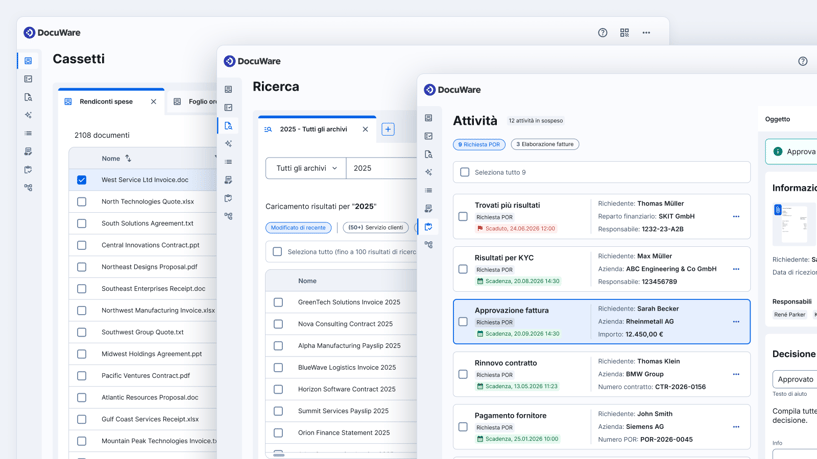
Task: Uncheck West Service Ltd Invoice.doc checkbox
Action: pos(82,180)
